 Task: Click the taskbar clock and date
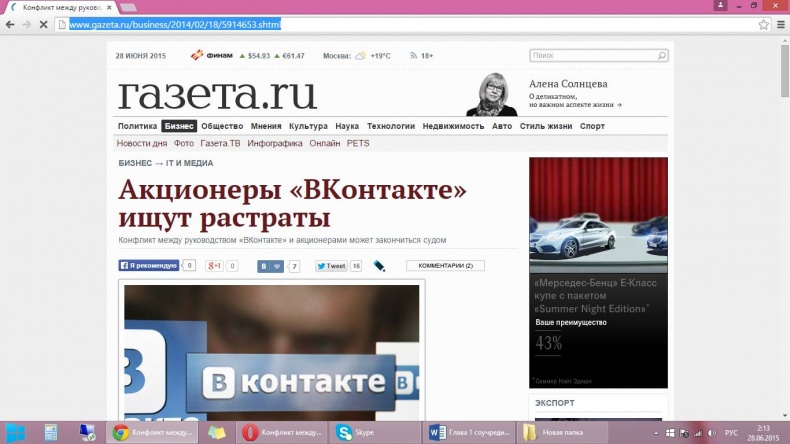[763, 433]
